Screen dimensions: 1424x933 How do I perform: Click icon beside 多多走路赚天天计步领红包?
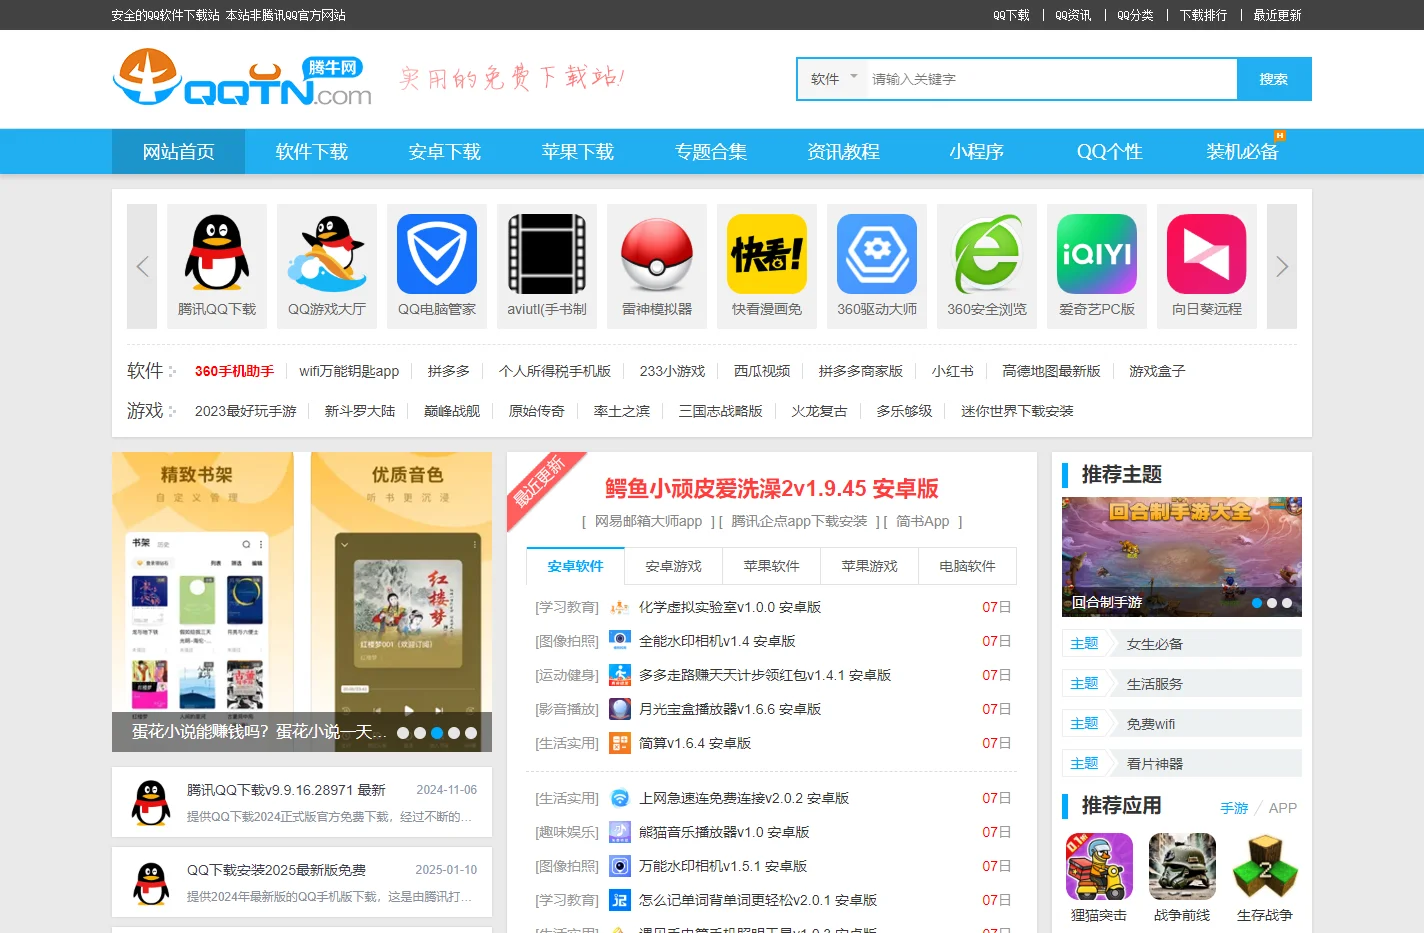click(x=620, y=675)
